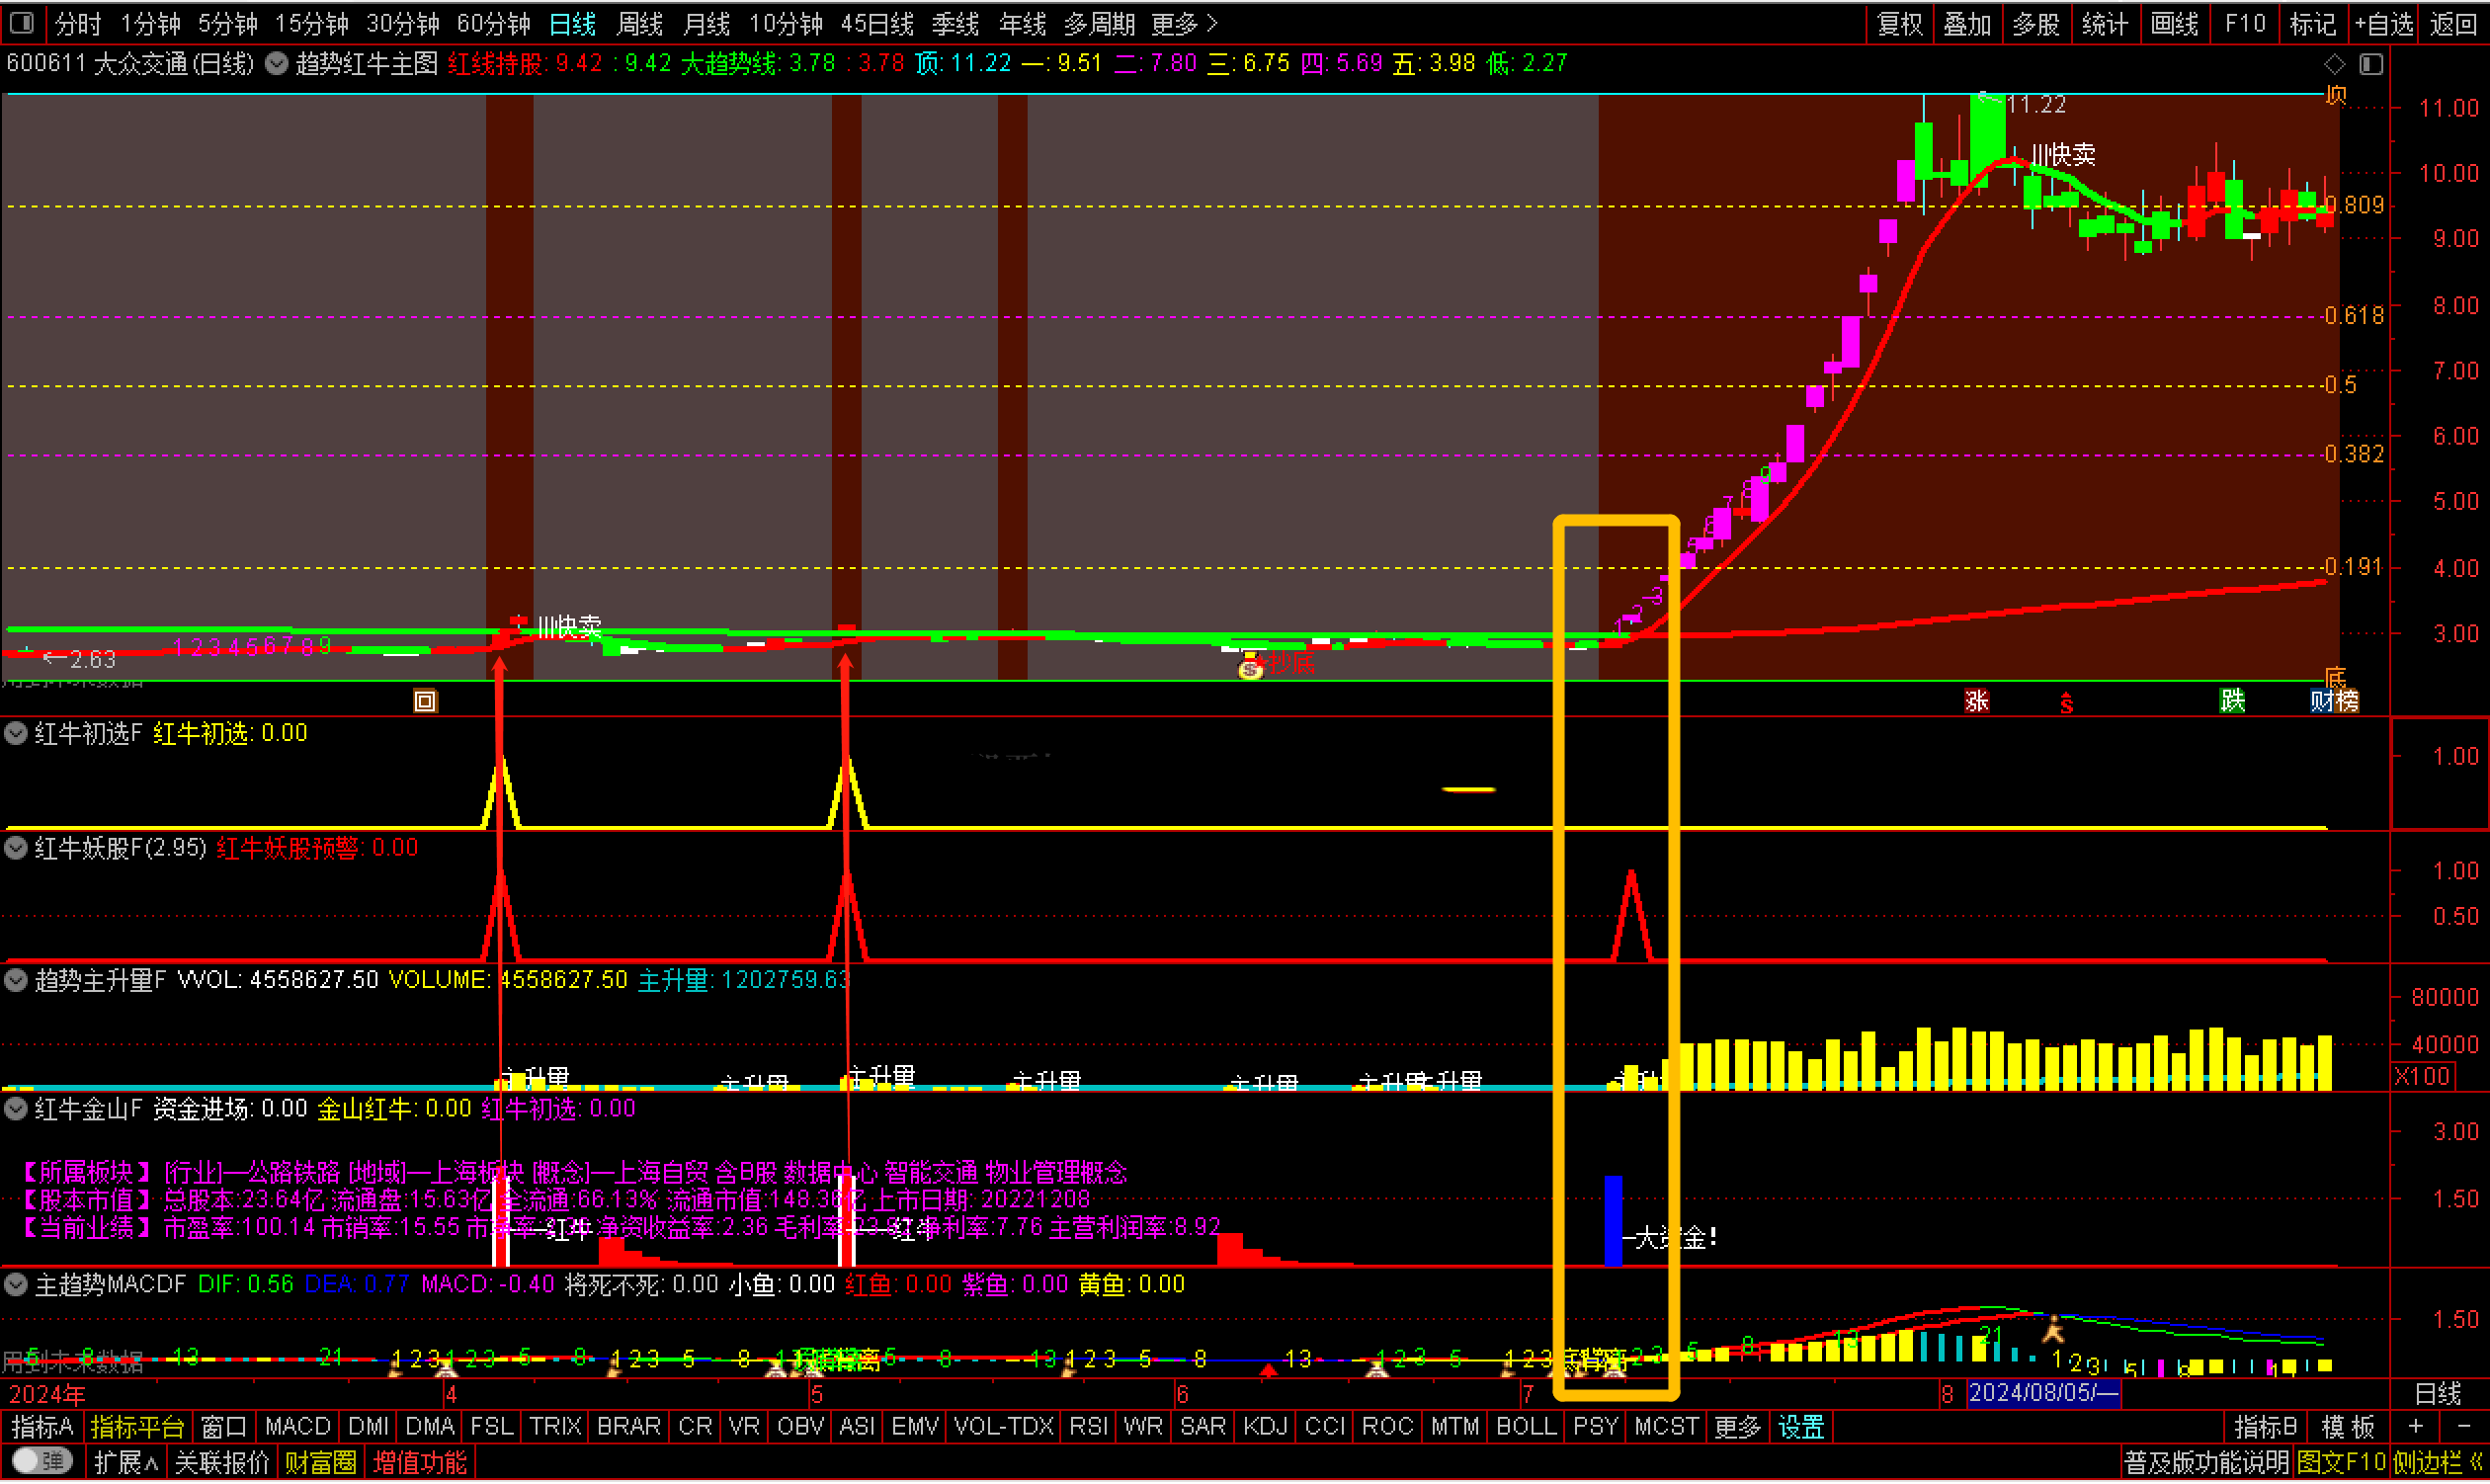Click the money bag 抄底 signal icon

[1250, 666]
